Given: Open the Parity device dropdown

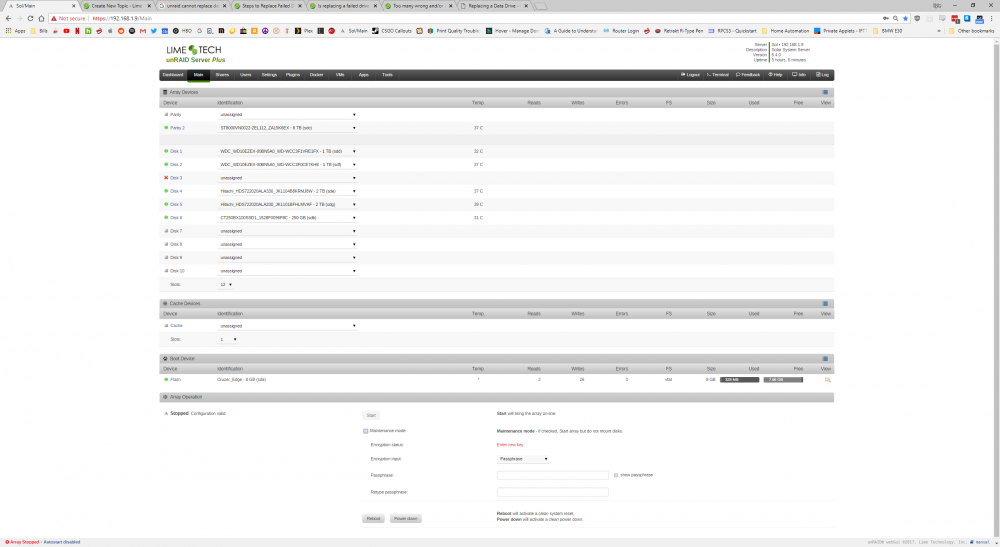Looking at the screenshot, I should [287, 115].
